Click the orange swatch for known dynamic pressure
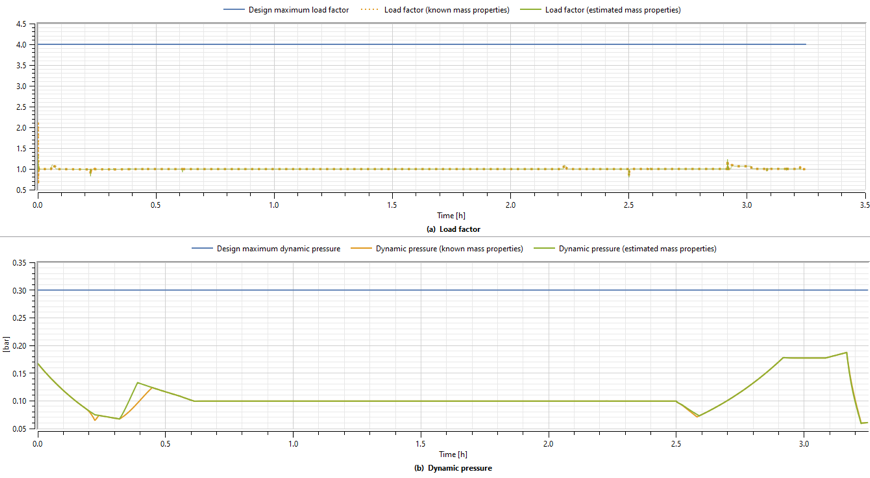This screenshot has height=478, width=870. point(359,248)
